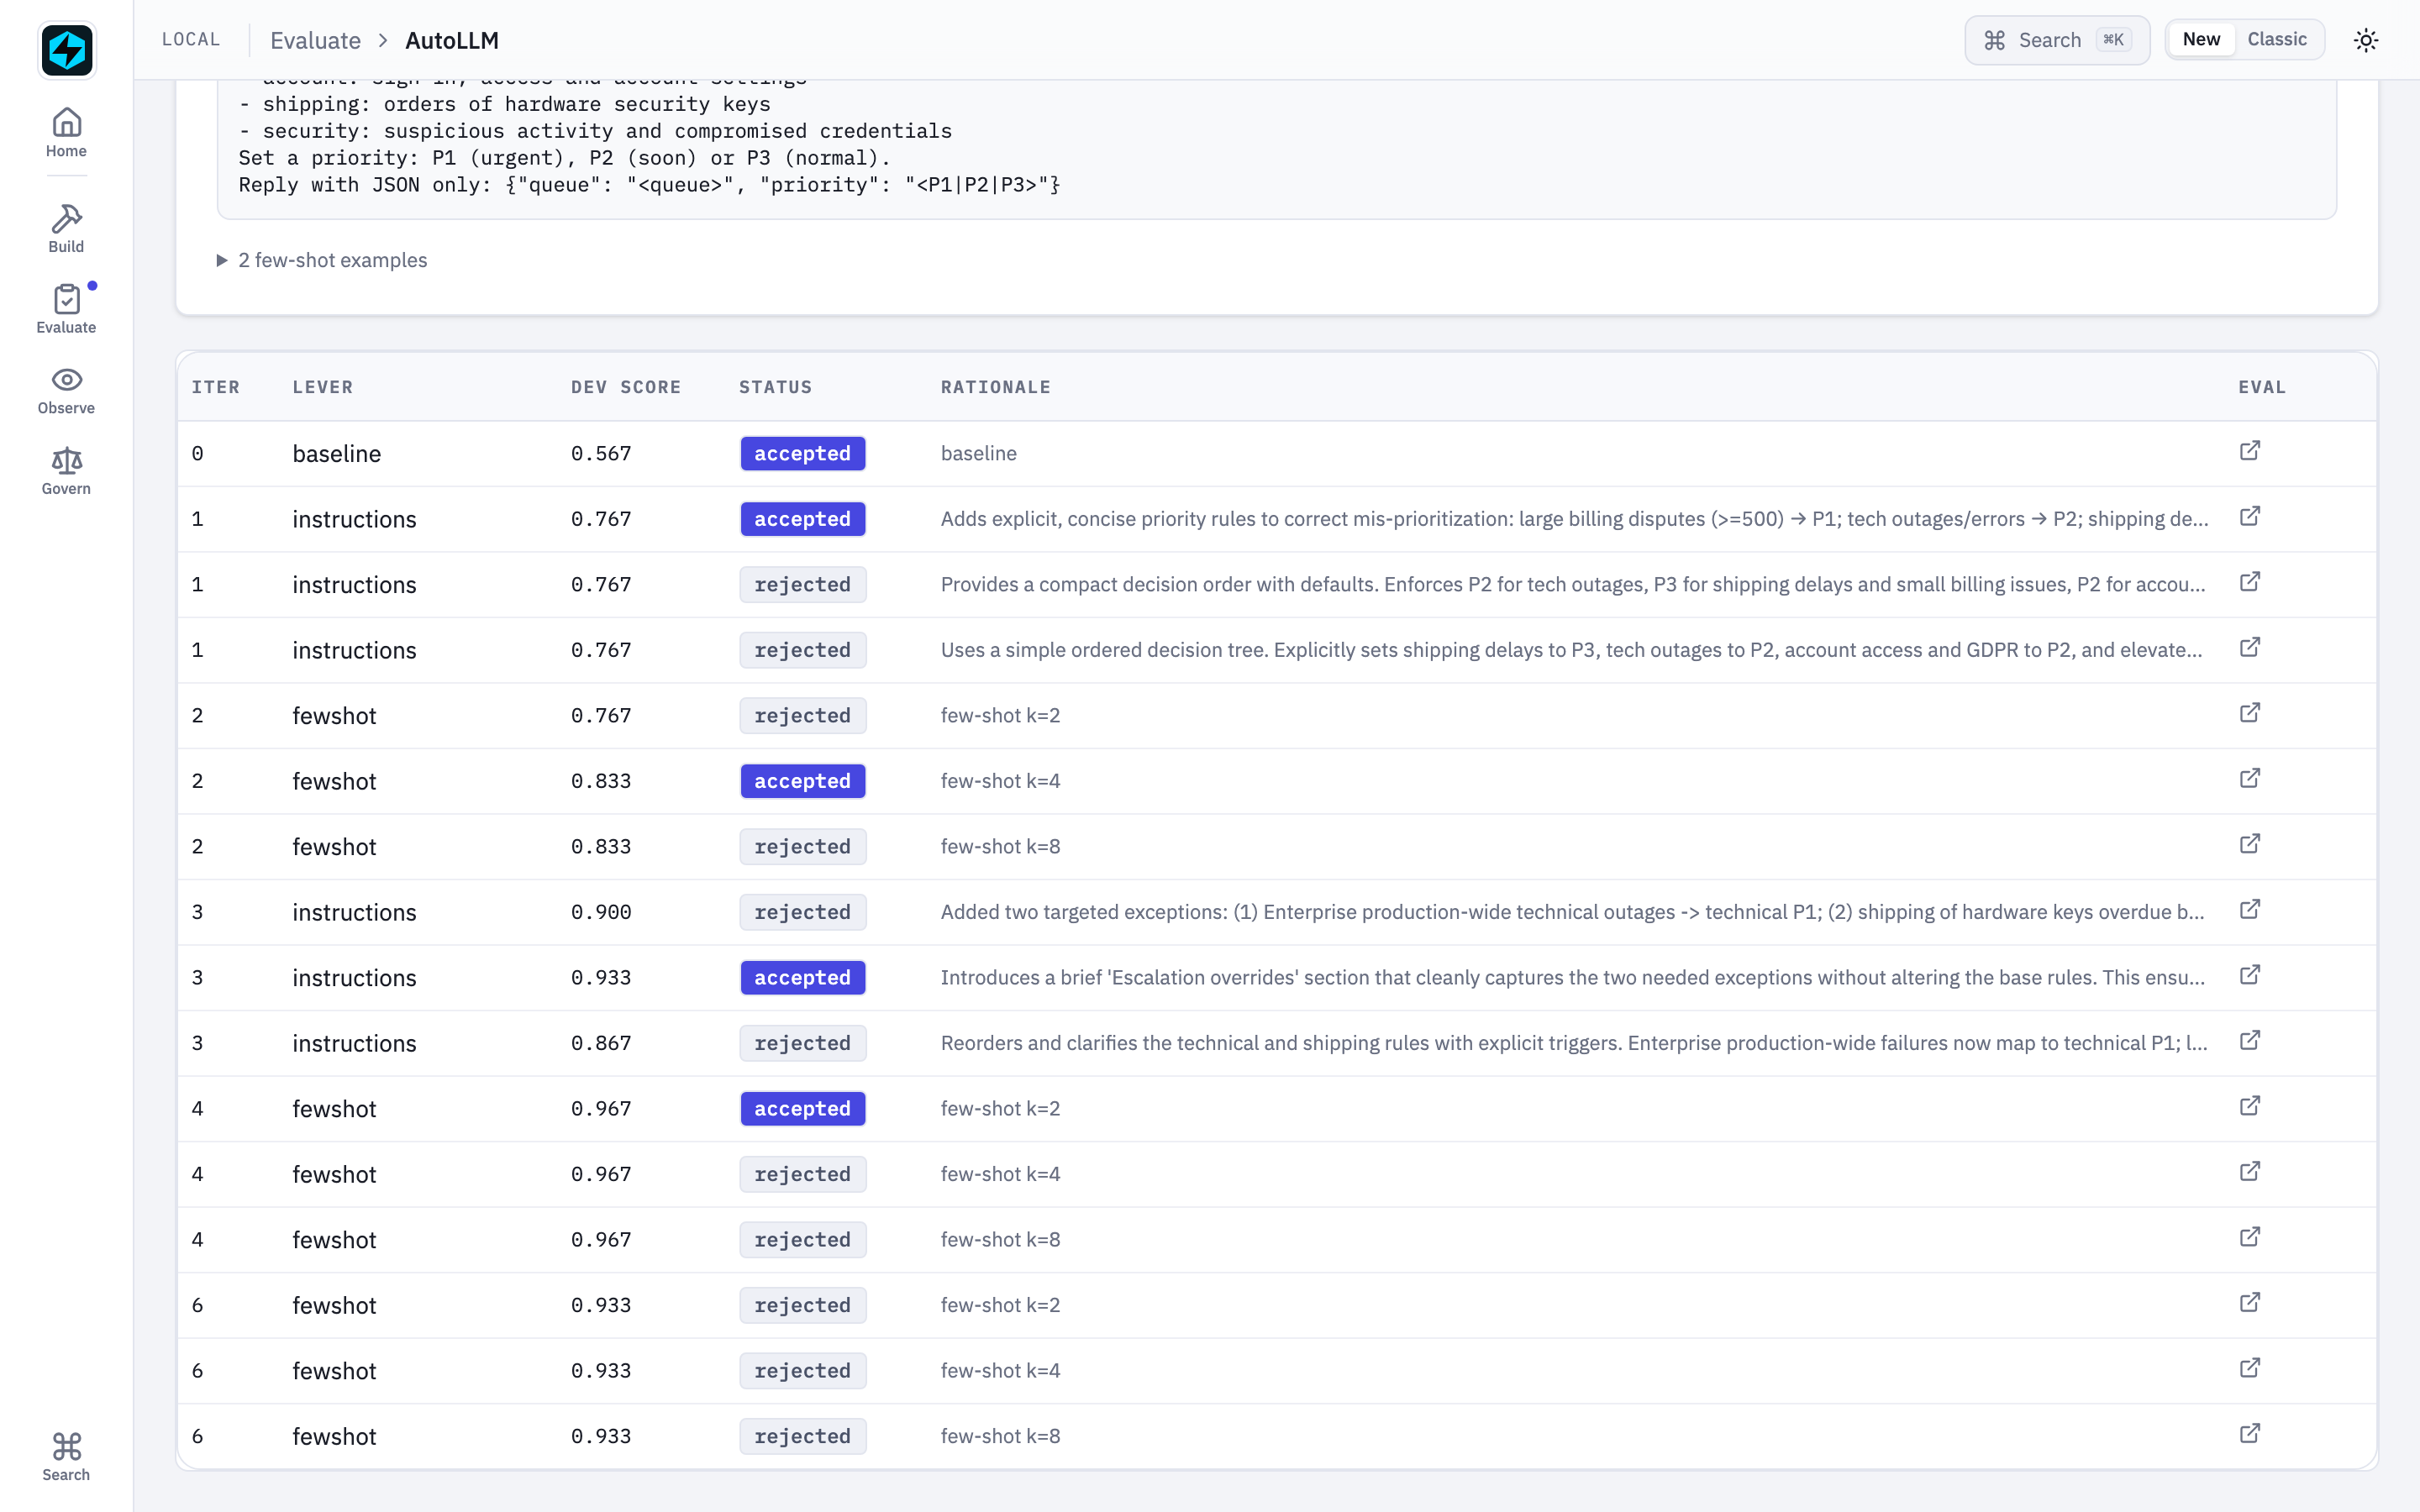Image resolution: width=2420 pixels, height=1512 pixels.
Task: Open eval link for 0.900 instructions row
Action: tap(2250, 910)
